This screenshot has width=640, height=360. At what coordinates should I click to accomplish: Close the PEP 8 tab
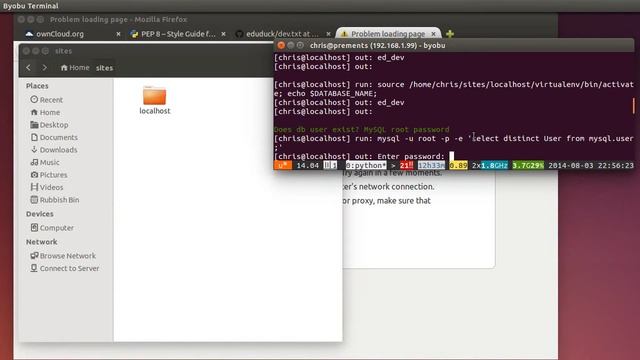pos(223,34)
